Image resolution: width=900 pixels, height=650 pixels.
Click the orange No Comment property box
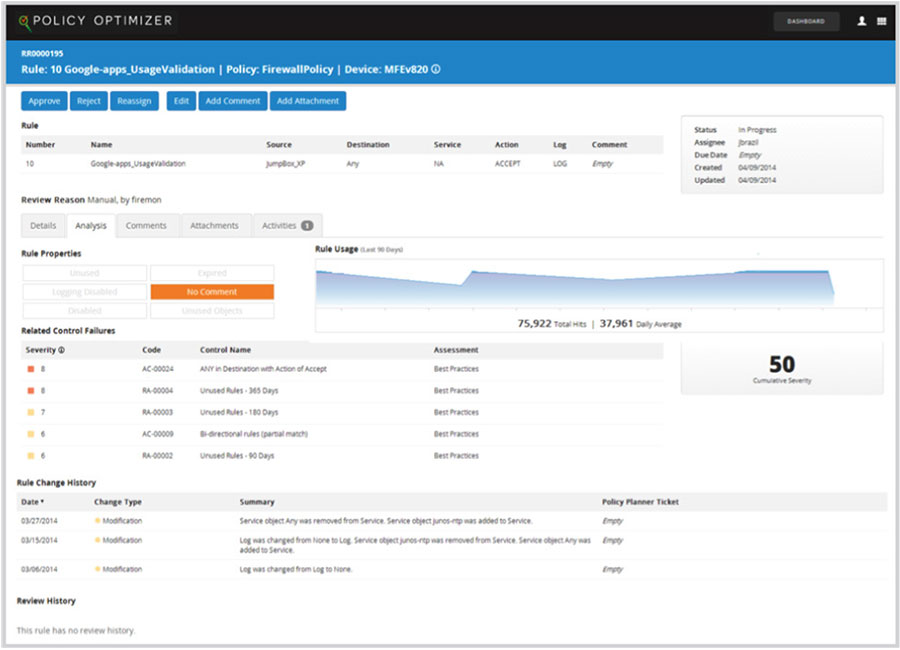pyautogui.click(x=212, y=292)
